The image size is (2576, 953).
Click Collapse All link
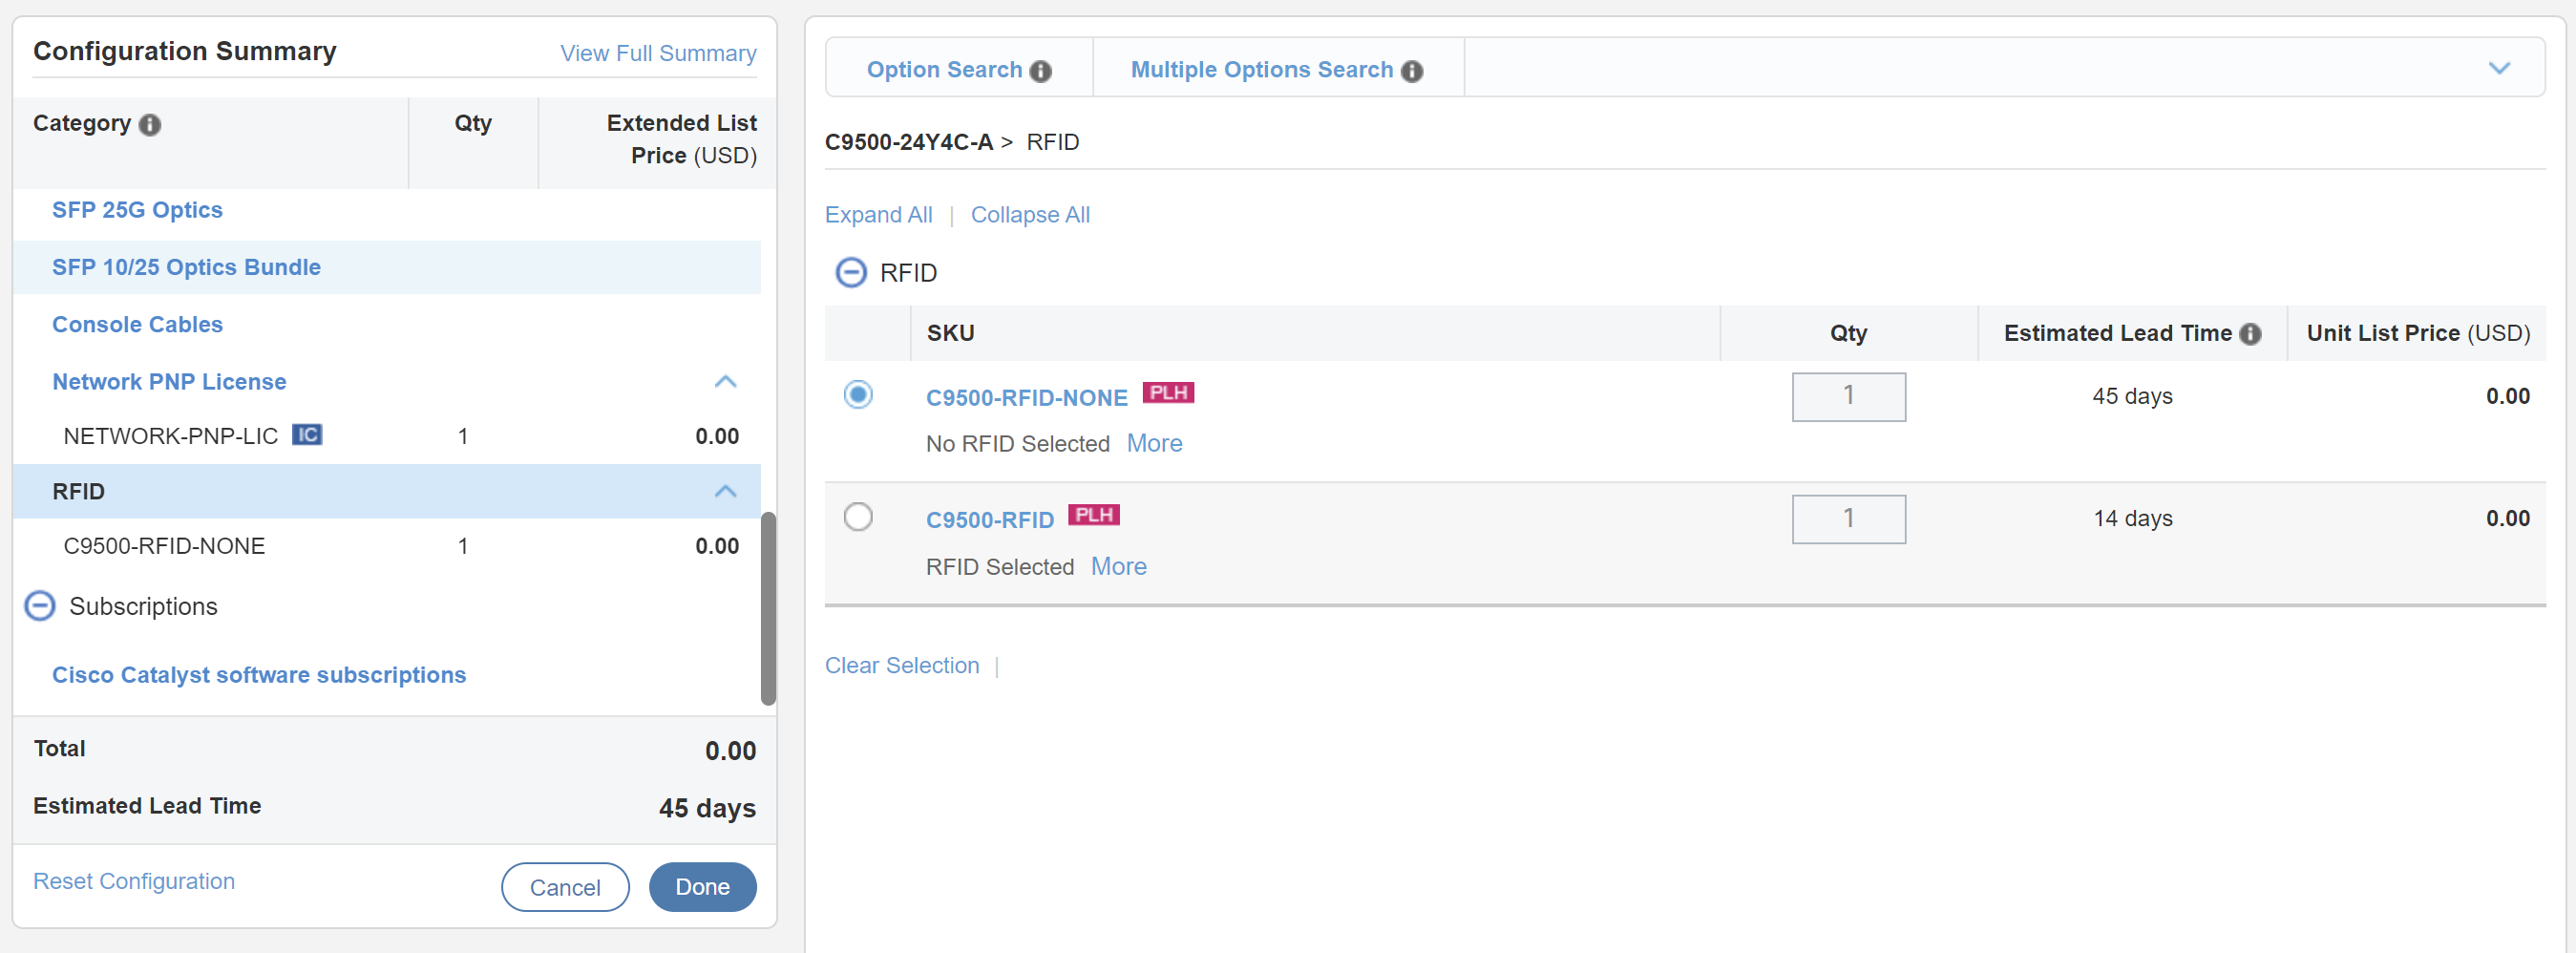[1030, 215]
